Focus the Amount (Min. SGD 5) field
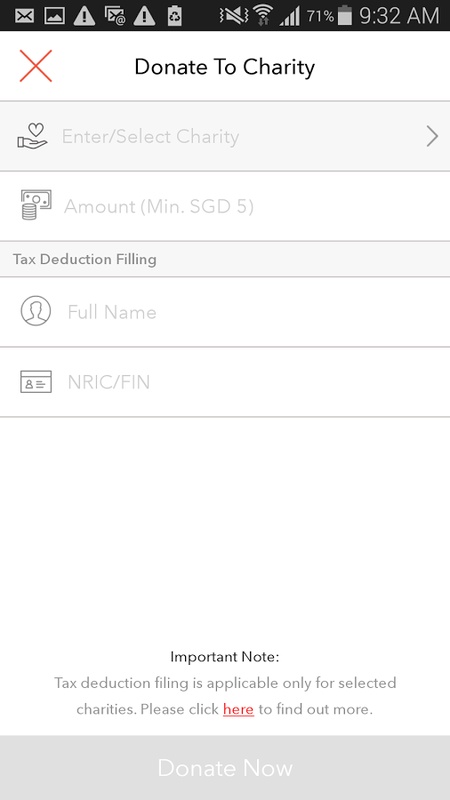 (x=225, y=206)
